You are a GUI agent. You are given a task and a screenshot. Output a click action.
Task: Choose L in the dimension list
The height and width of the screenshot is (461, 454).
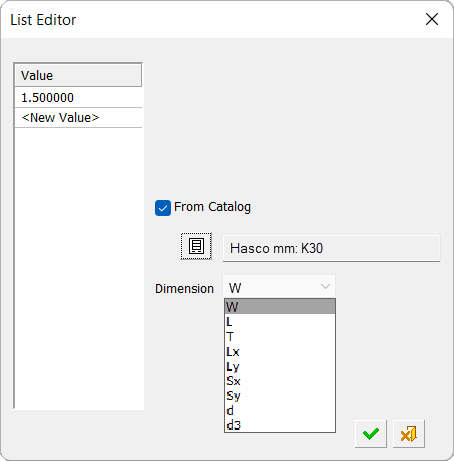tap(280, 322)
